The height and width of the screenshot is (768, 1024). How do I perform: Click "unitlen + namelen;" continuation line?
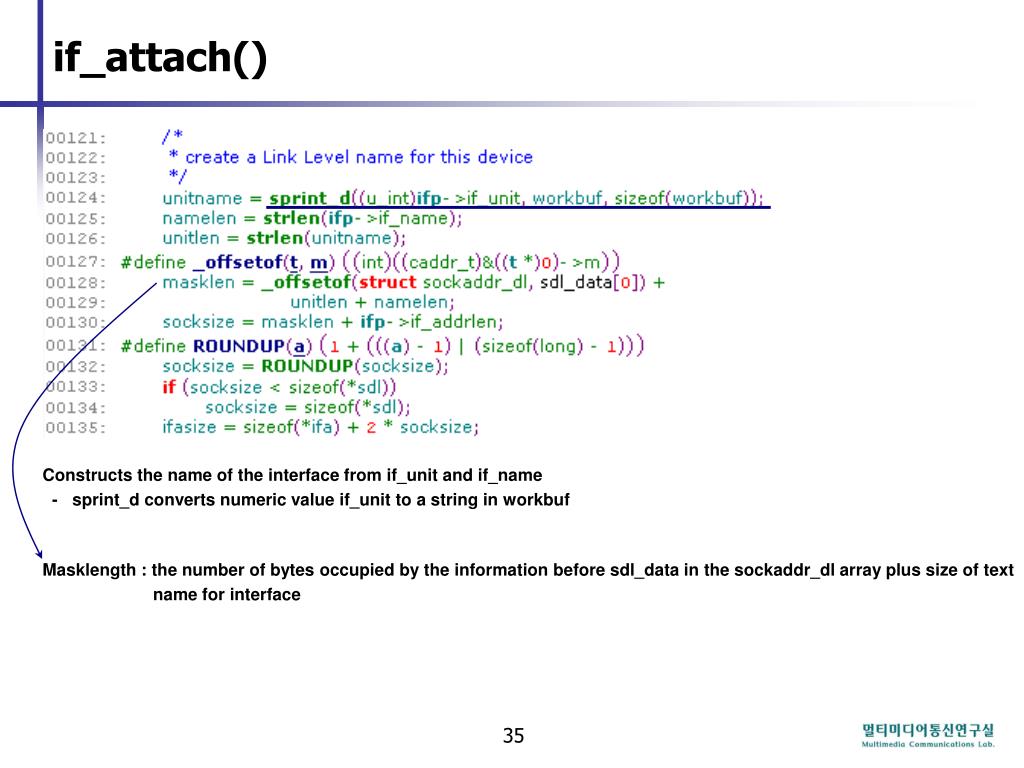[x=372, y=302]
